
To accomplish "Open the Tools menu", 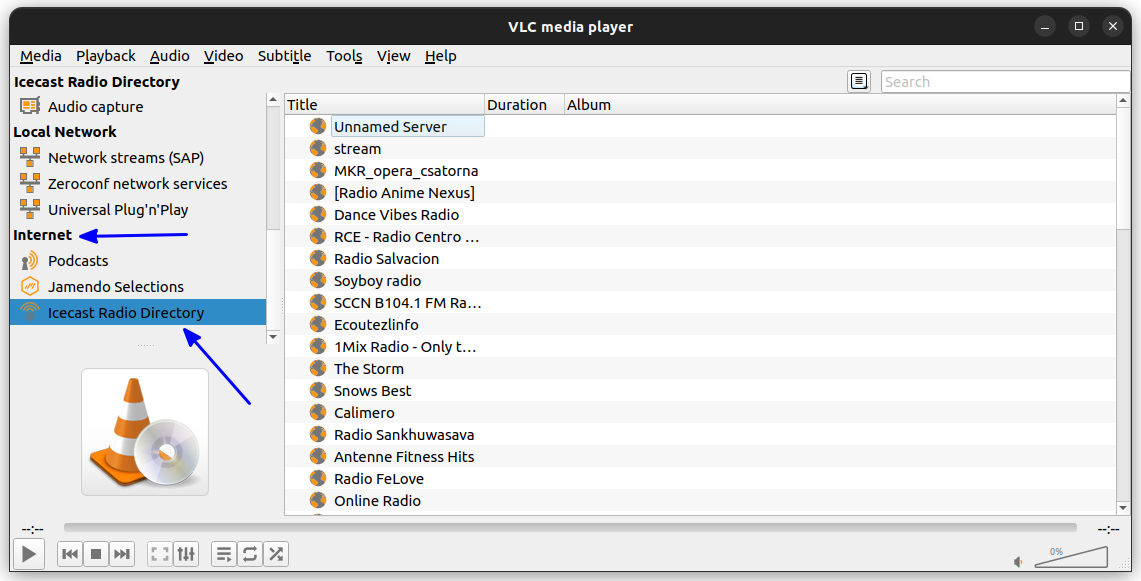I will (344, 56).
